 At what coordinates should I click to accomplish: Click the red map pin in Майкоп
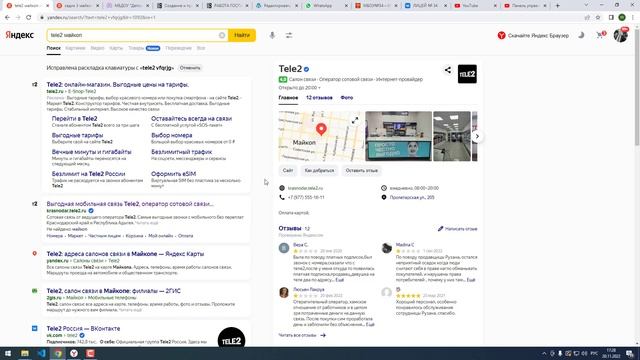pyautogui.click(x=321, y=129)
